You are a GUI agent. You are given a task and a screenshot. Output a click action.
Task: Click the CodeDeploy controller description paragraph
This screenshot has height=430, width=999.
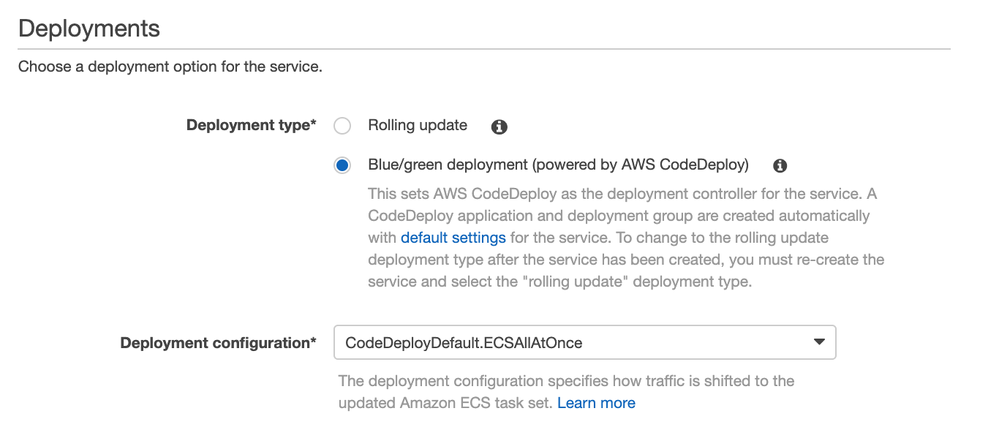pyautogui.click(x=626, y=238)
